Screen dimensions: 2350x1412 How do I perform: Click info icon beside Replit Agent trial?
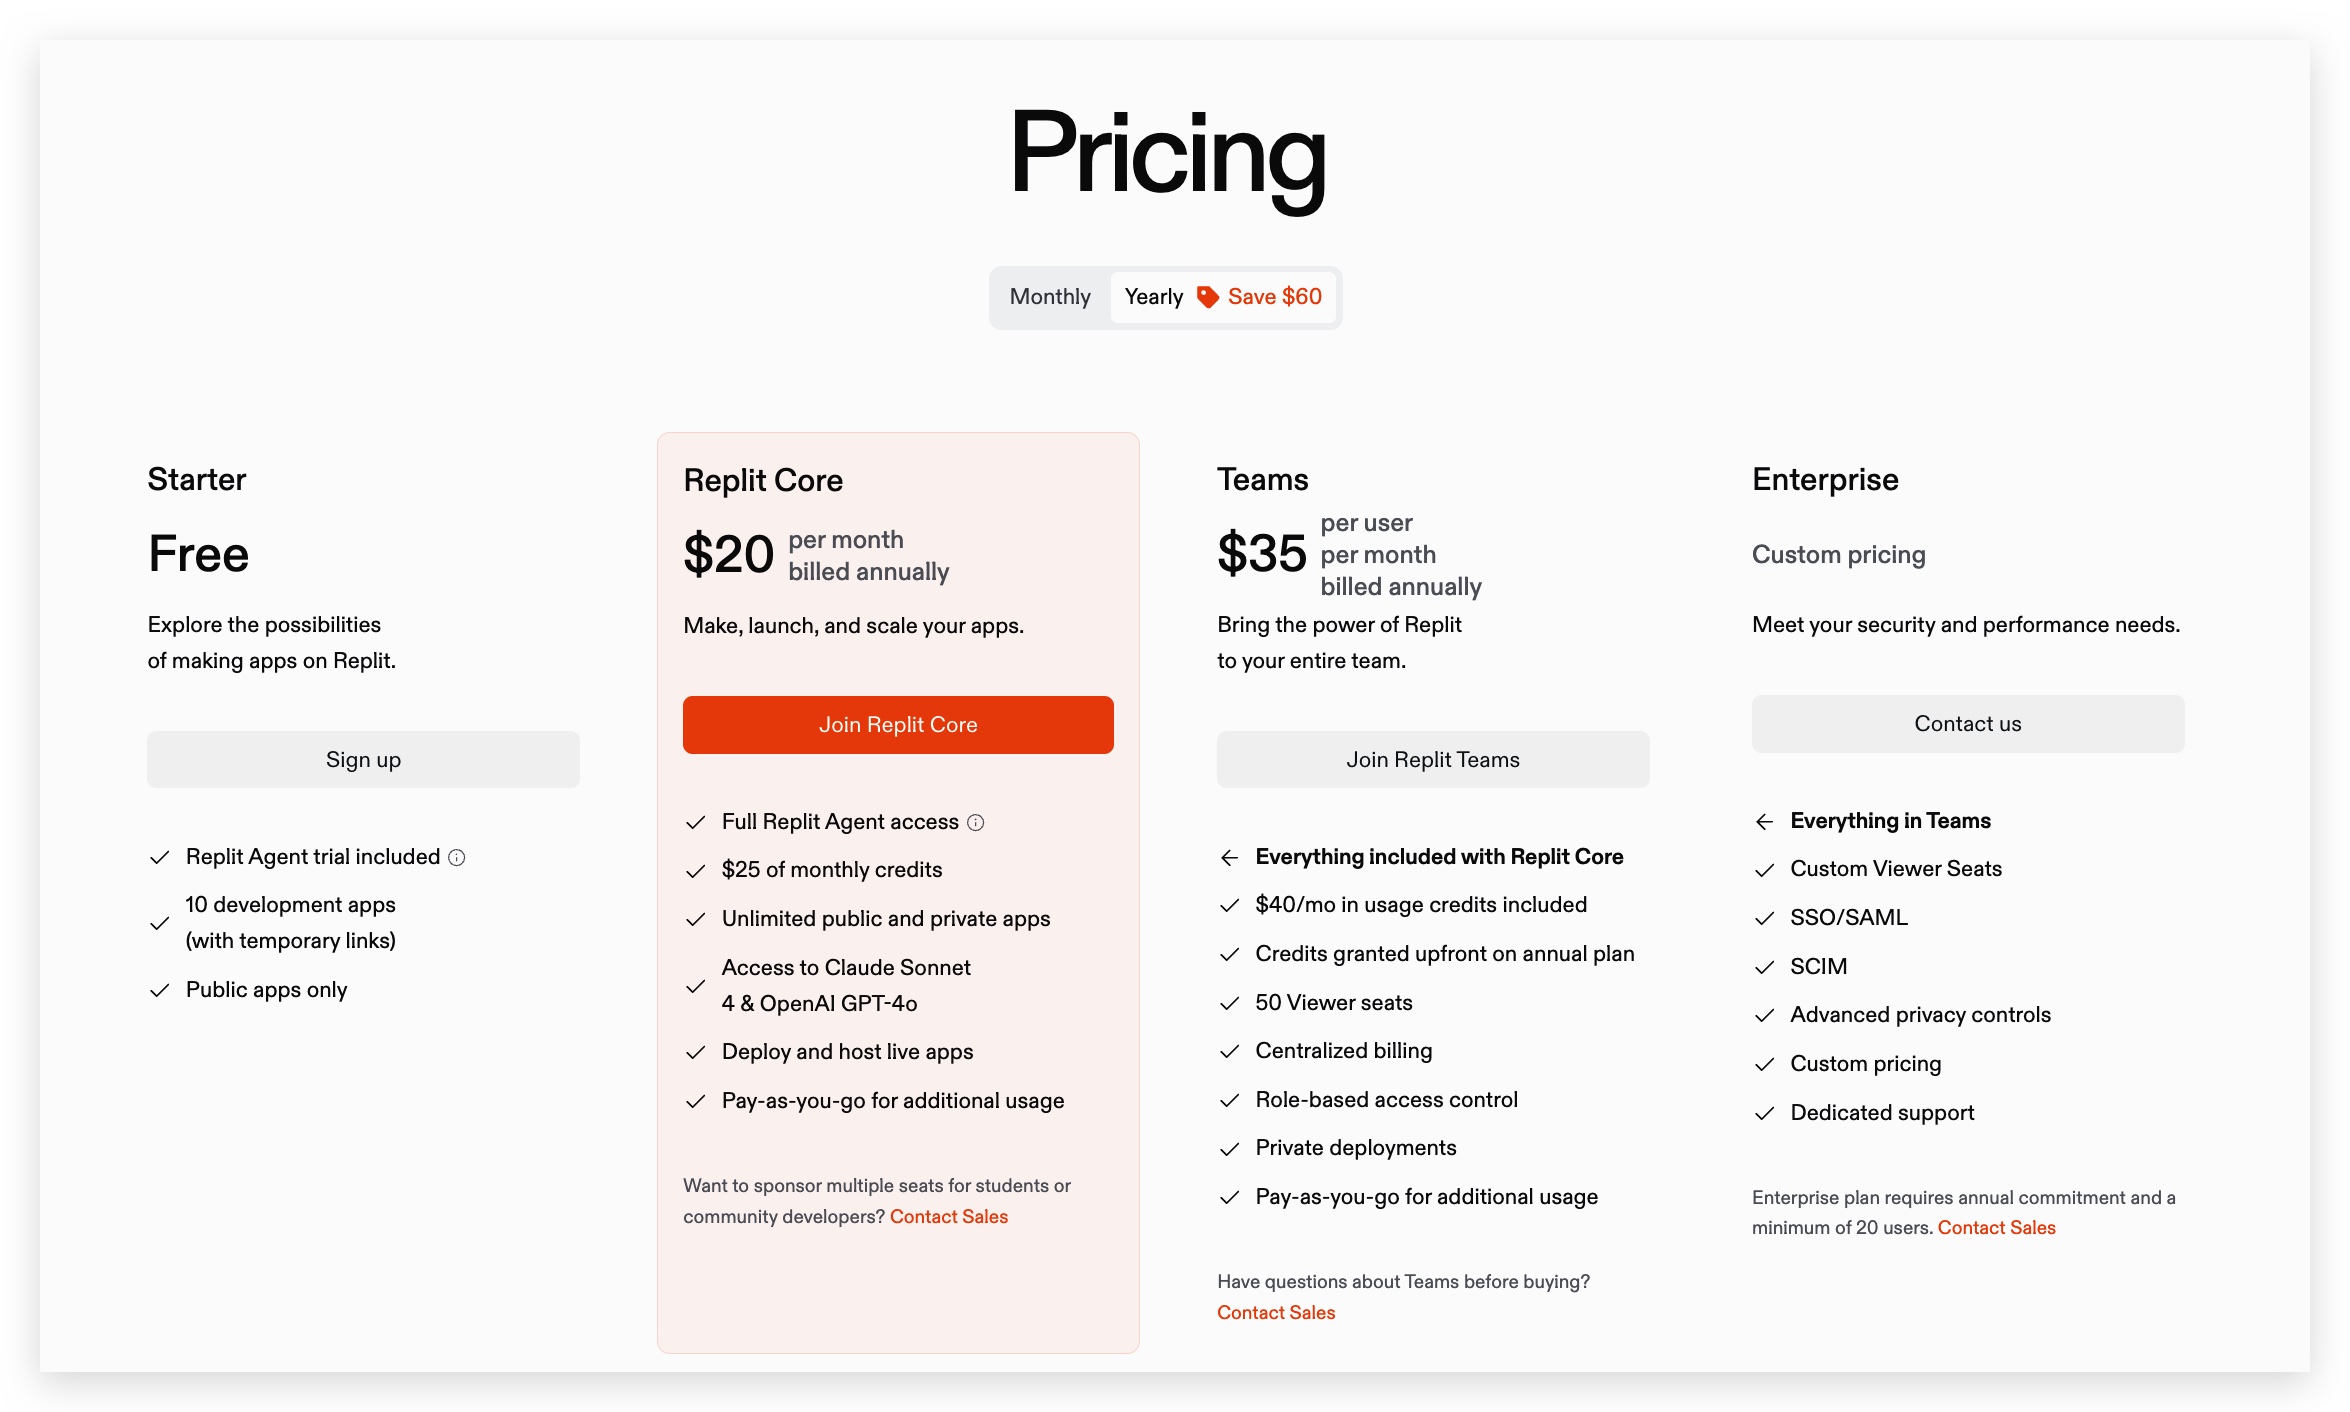457,857
